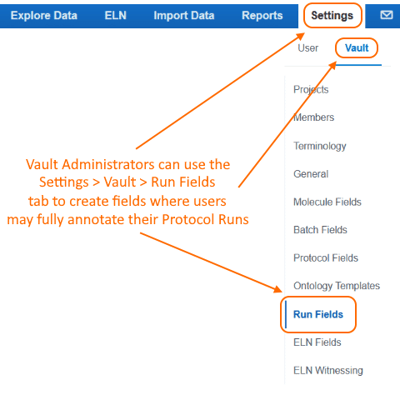Select the General settings entry
The height and width of the screenshot is (400, 400).
point(311,174)
